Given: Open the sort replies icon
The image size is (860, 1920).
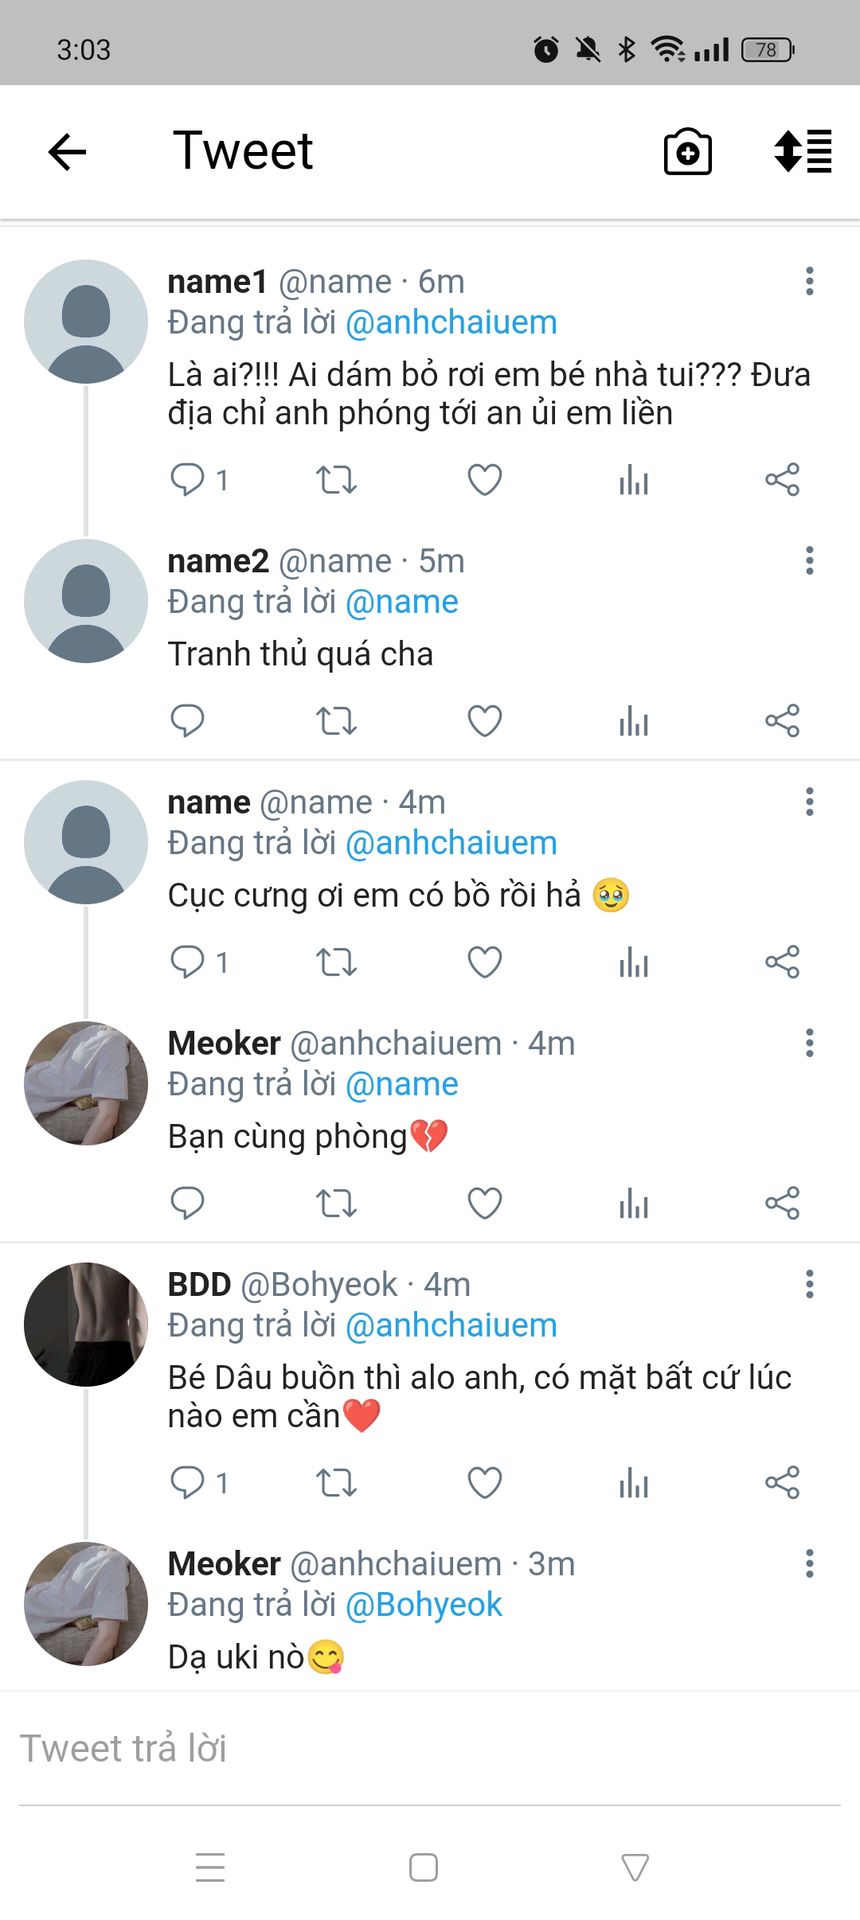Looking at the screenshot, I should pyautogui.click(x=803, y=152).
